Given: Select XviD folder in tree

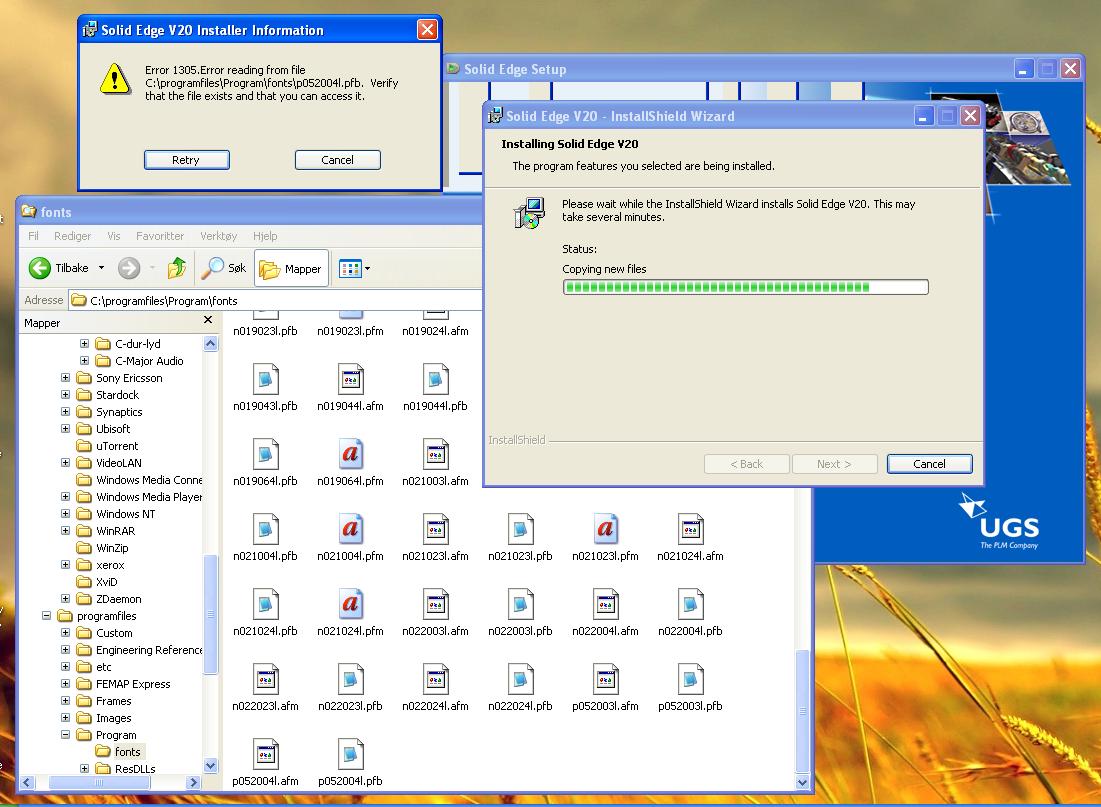Looking at the screenshot, I should [x=97, y=582].
